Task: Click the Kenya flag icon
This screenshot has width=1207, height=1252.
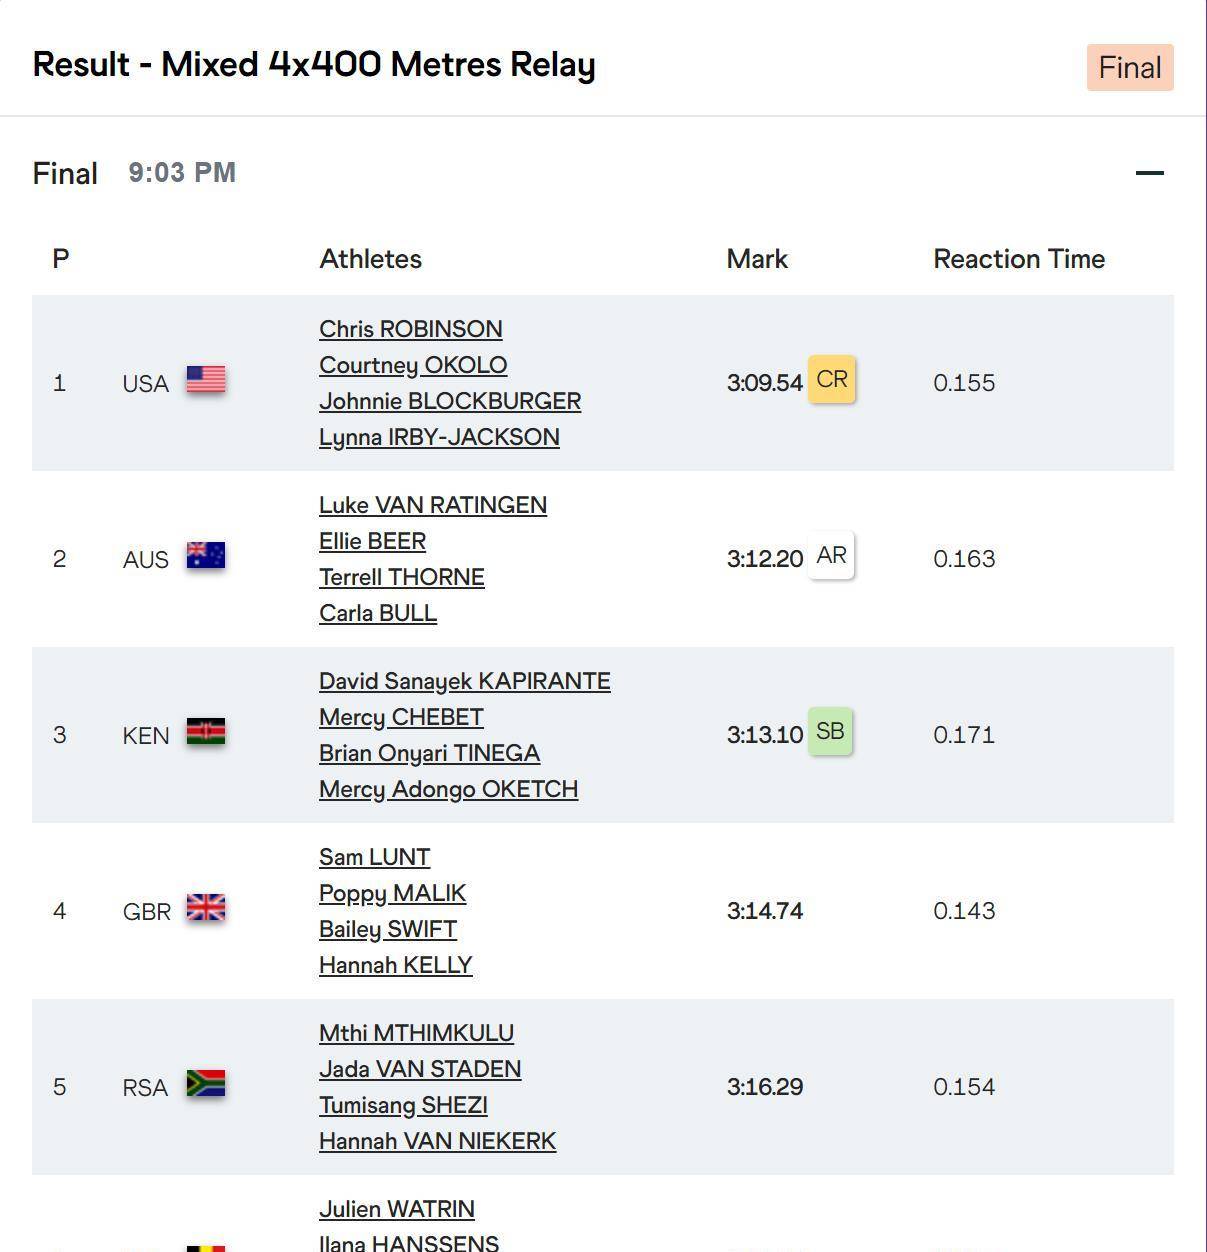Action: click(x=206, y=732)
